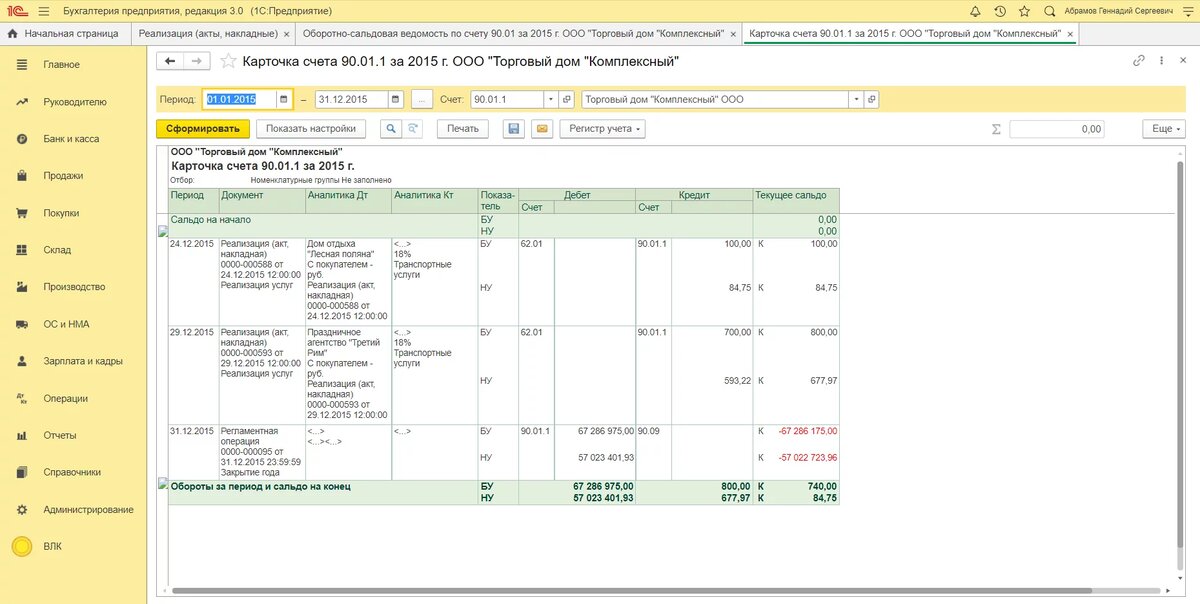
Task: Expand organization field dropdown arrow
Action: click(855, 100)
